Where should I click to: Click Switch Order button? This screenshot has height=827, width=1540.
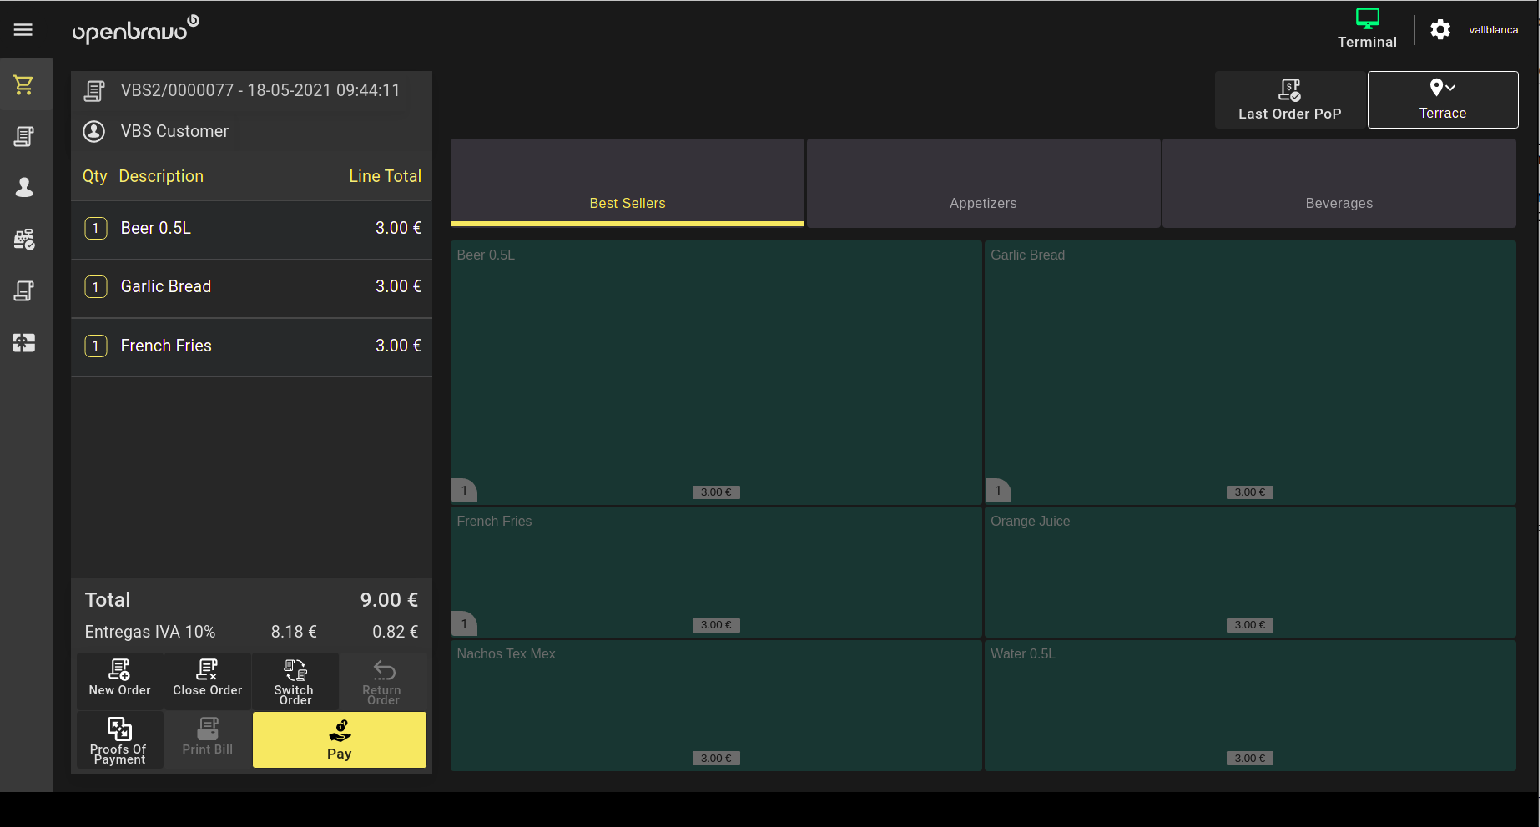coord(294,681)
